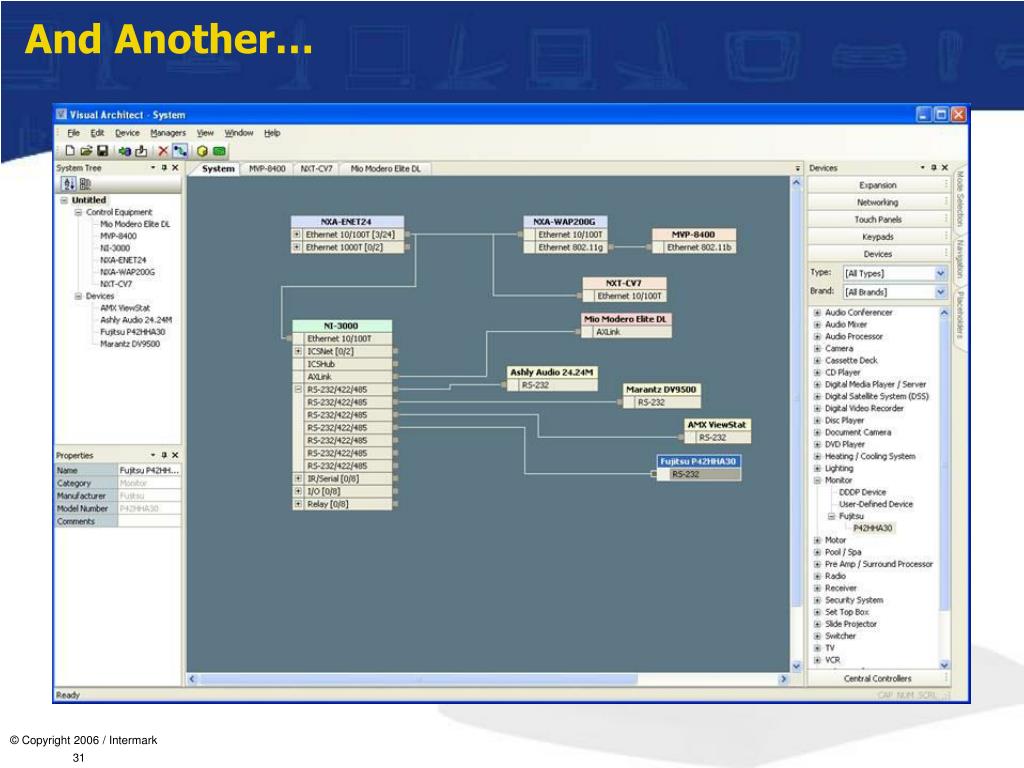Open the Networking device group
Screen dimensions: 1024x768
[x=878, y=202]
